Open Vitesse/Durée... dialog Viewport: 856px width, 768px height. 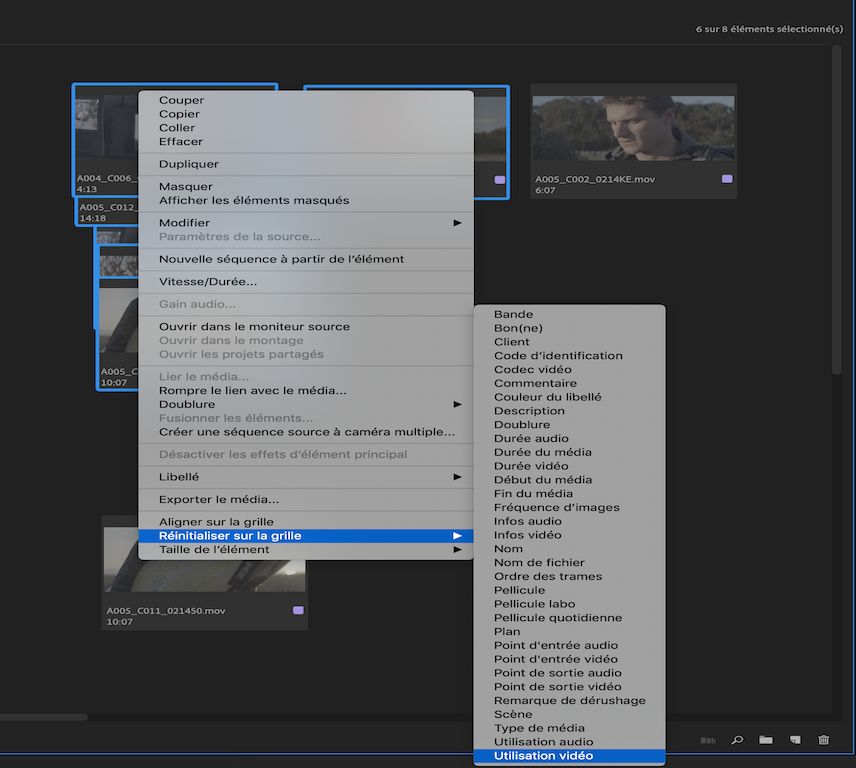[306, 282]
